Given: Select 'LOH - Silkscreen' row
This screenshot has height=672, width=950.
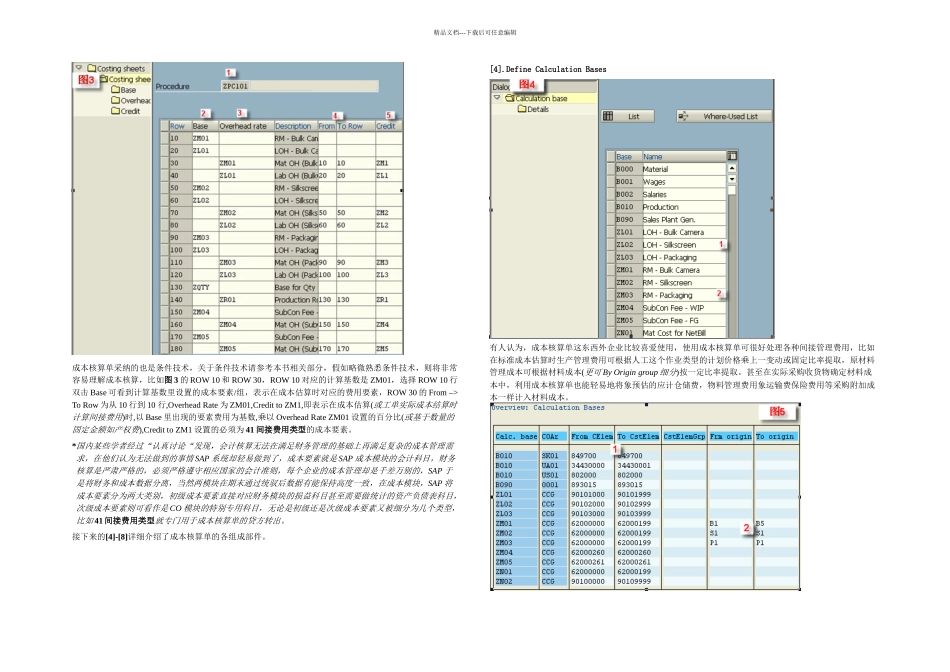Looking at the screenshot, I should pos(670,245).
